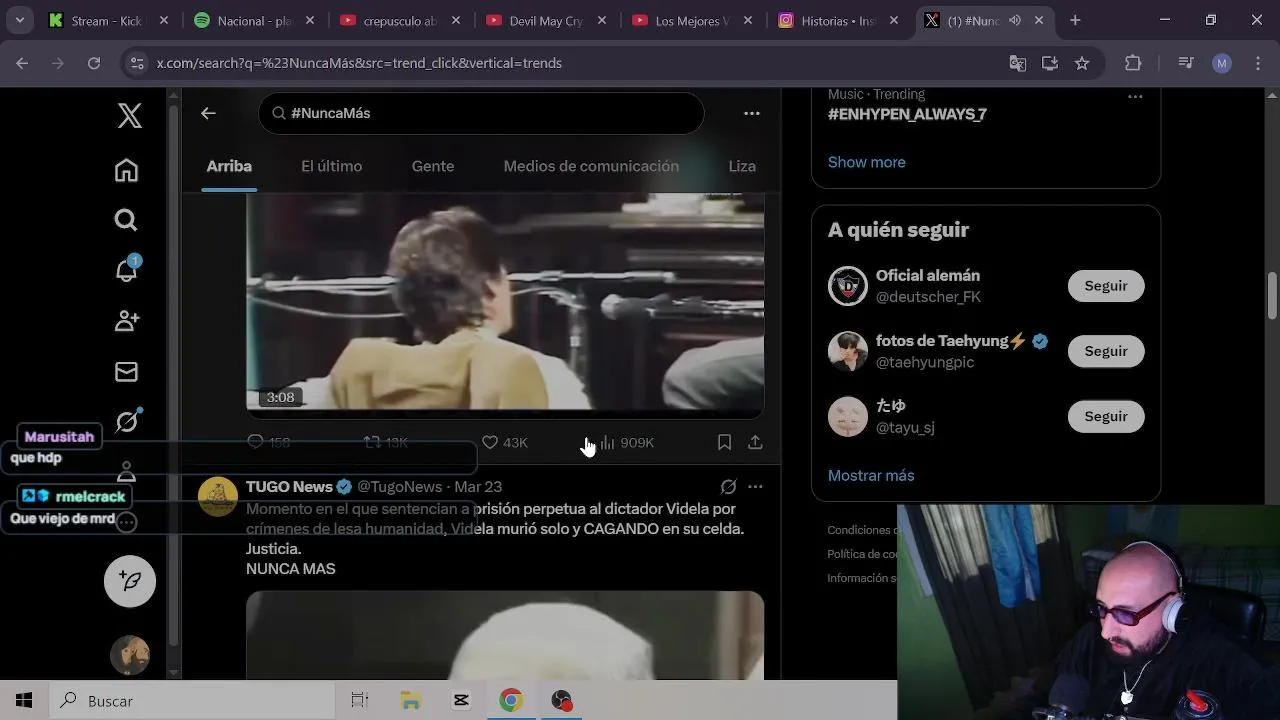Click Show more under trends
Image resolution: width=1280 pixels, height=720 pixels.
pos(867,162)
